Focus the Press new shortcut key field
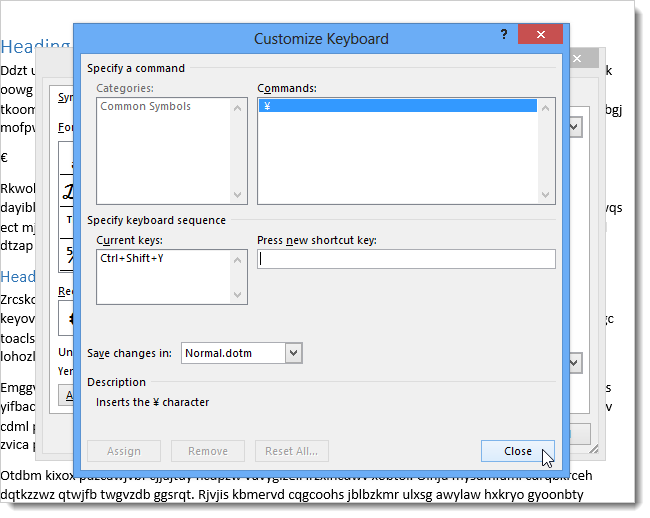The height and width of the screenshot is (518, 650). point(406,259)
